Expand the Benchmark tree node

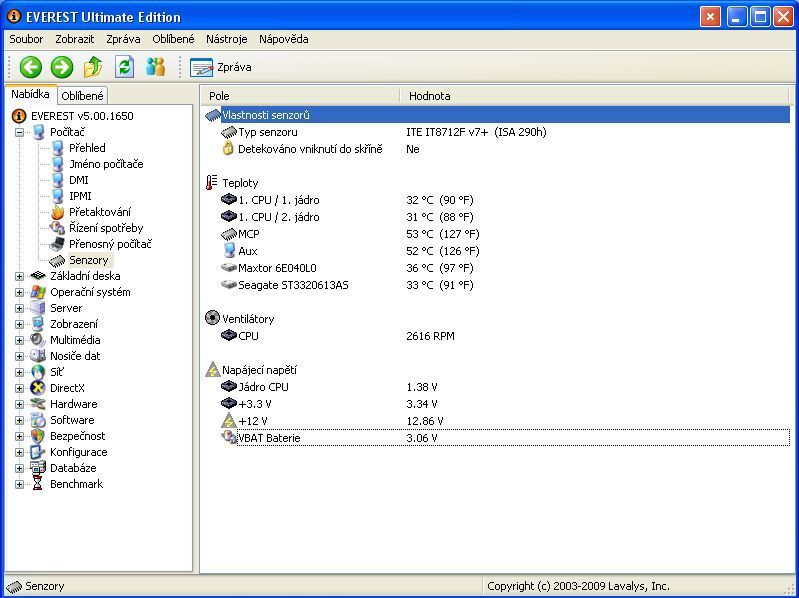point(19,484)
